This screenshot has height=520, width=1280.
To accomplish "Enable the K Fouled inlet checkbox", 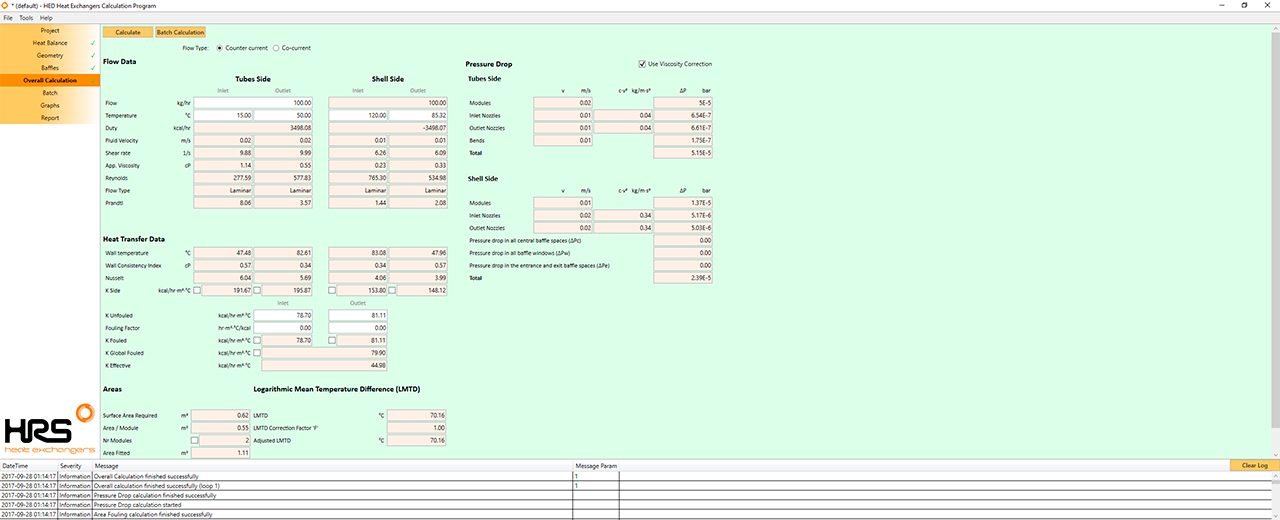I will [258, 340].
